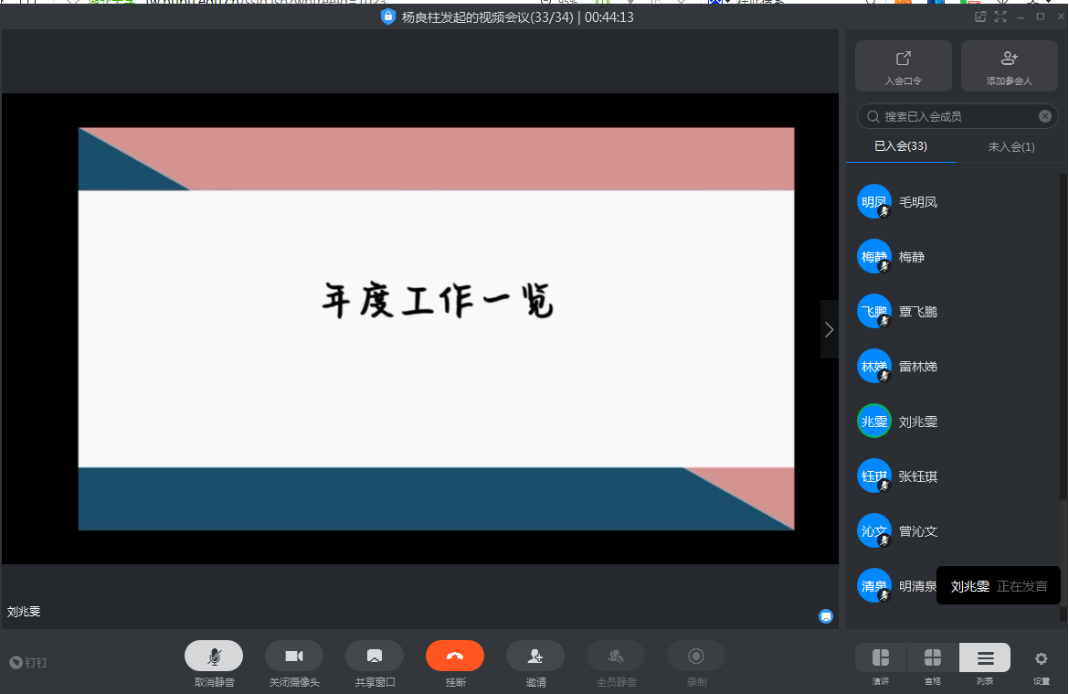Select participant 刘兆雯 in member list
1069x694 pixels.
pyautogui.click(x=917, y=422)
